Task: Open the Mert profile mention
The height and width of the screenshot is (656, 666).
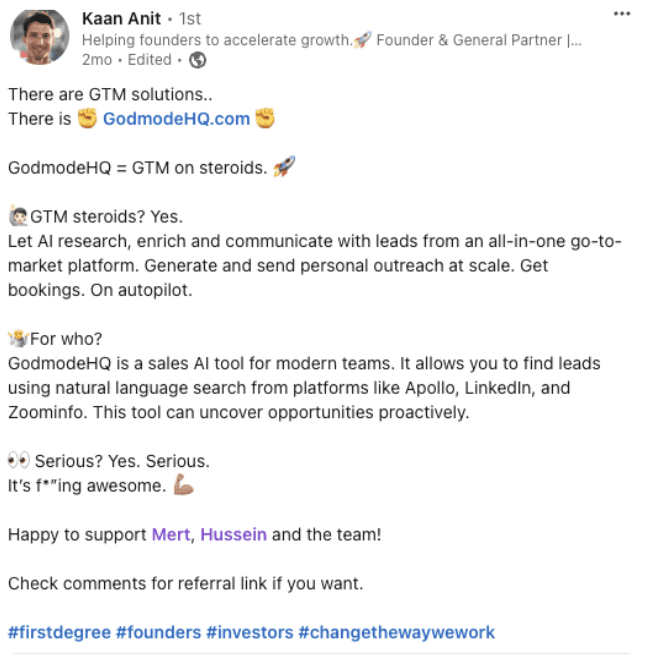Action: tap(170, 534)
